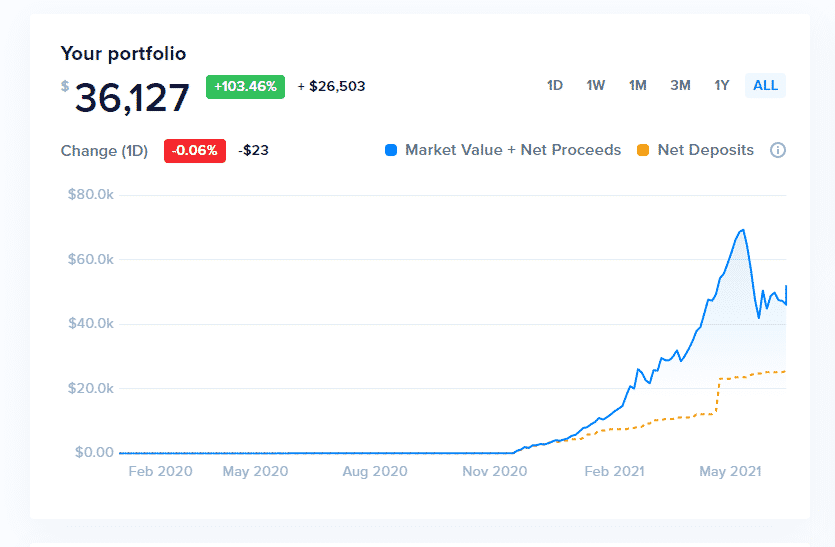Screen dimensions: 835x547
Task: Click the orange Net Deposits legend dot
Action: (643, 150)
